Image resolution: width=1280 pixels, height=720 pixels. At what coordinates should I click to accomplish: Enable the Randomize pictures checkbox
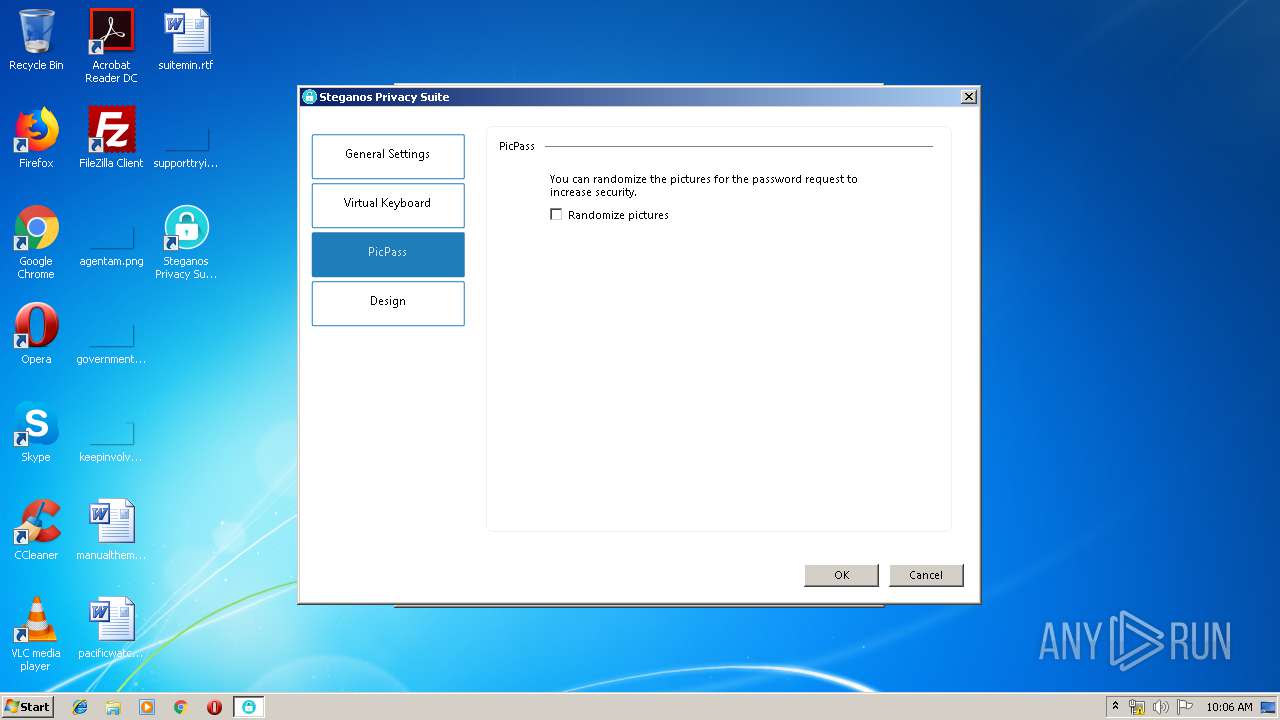pos(556,215)
